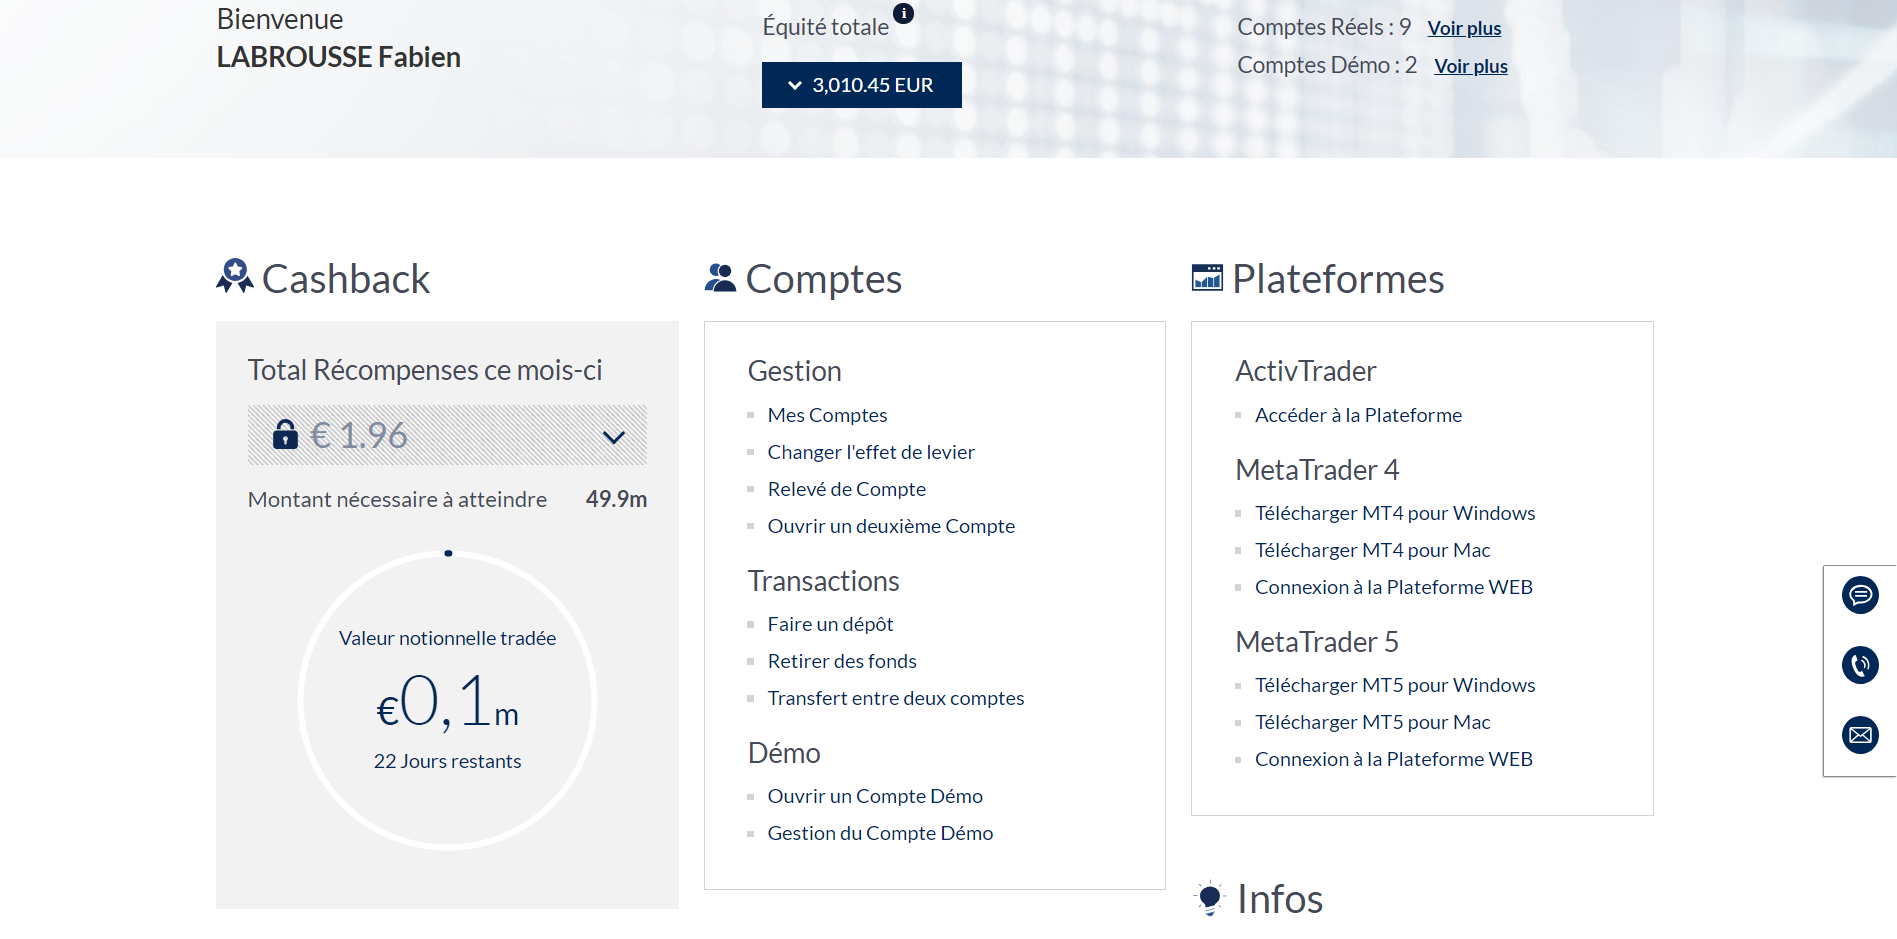This screenshot has height=939, width=1897.
Task: Expand the 3,010.45 EUR equity dropdown
Action: pyautogui.click(x=861, y=85)
